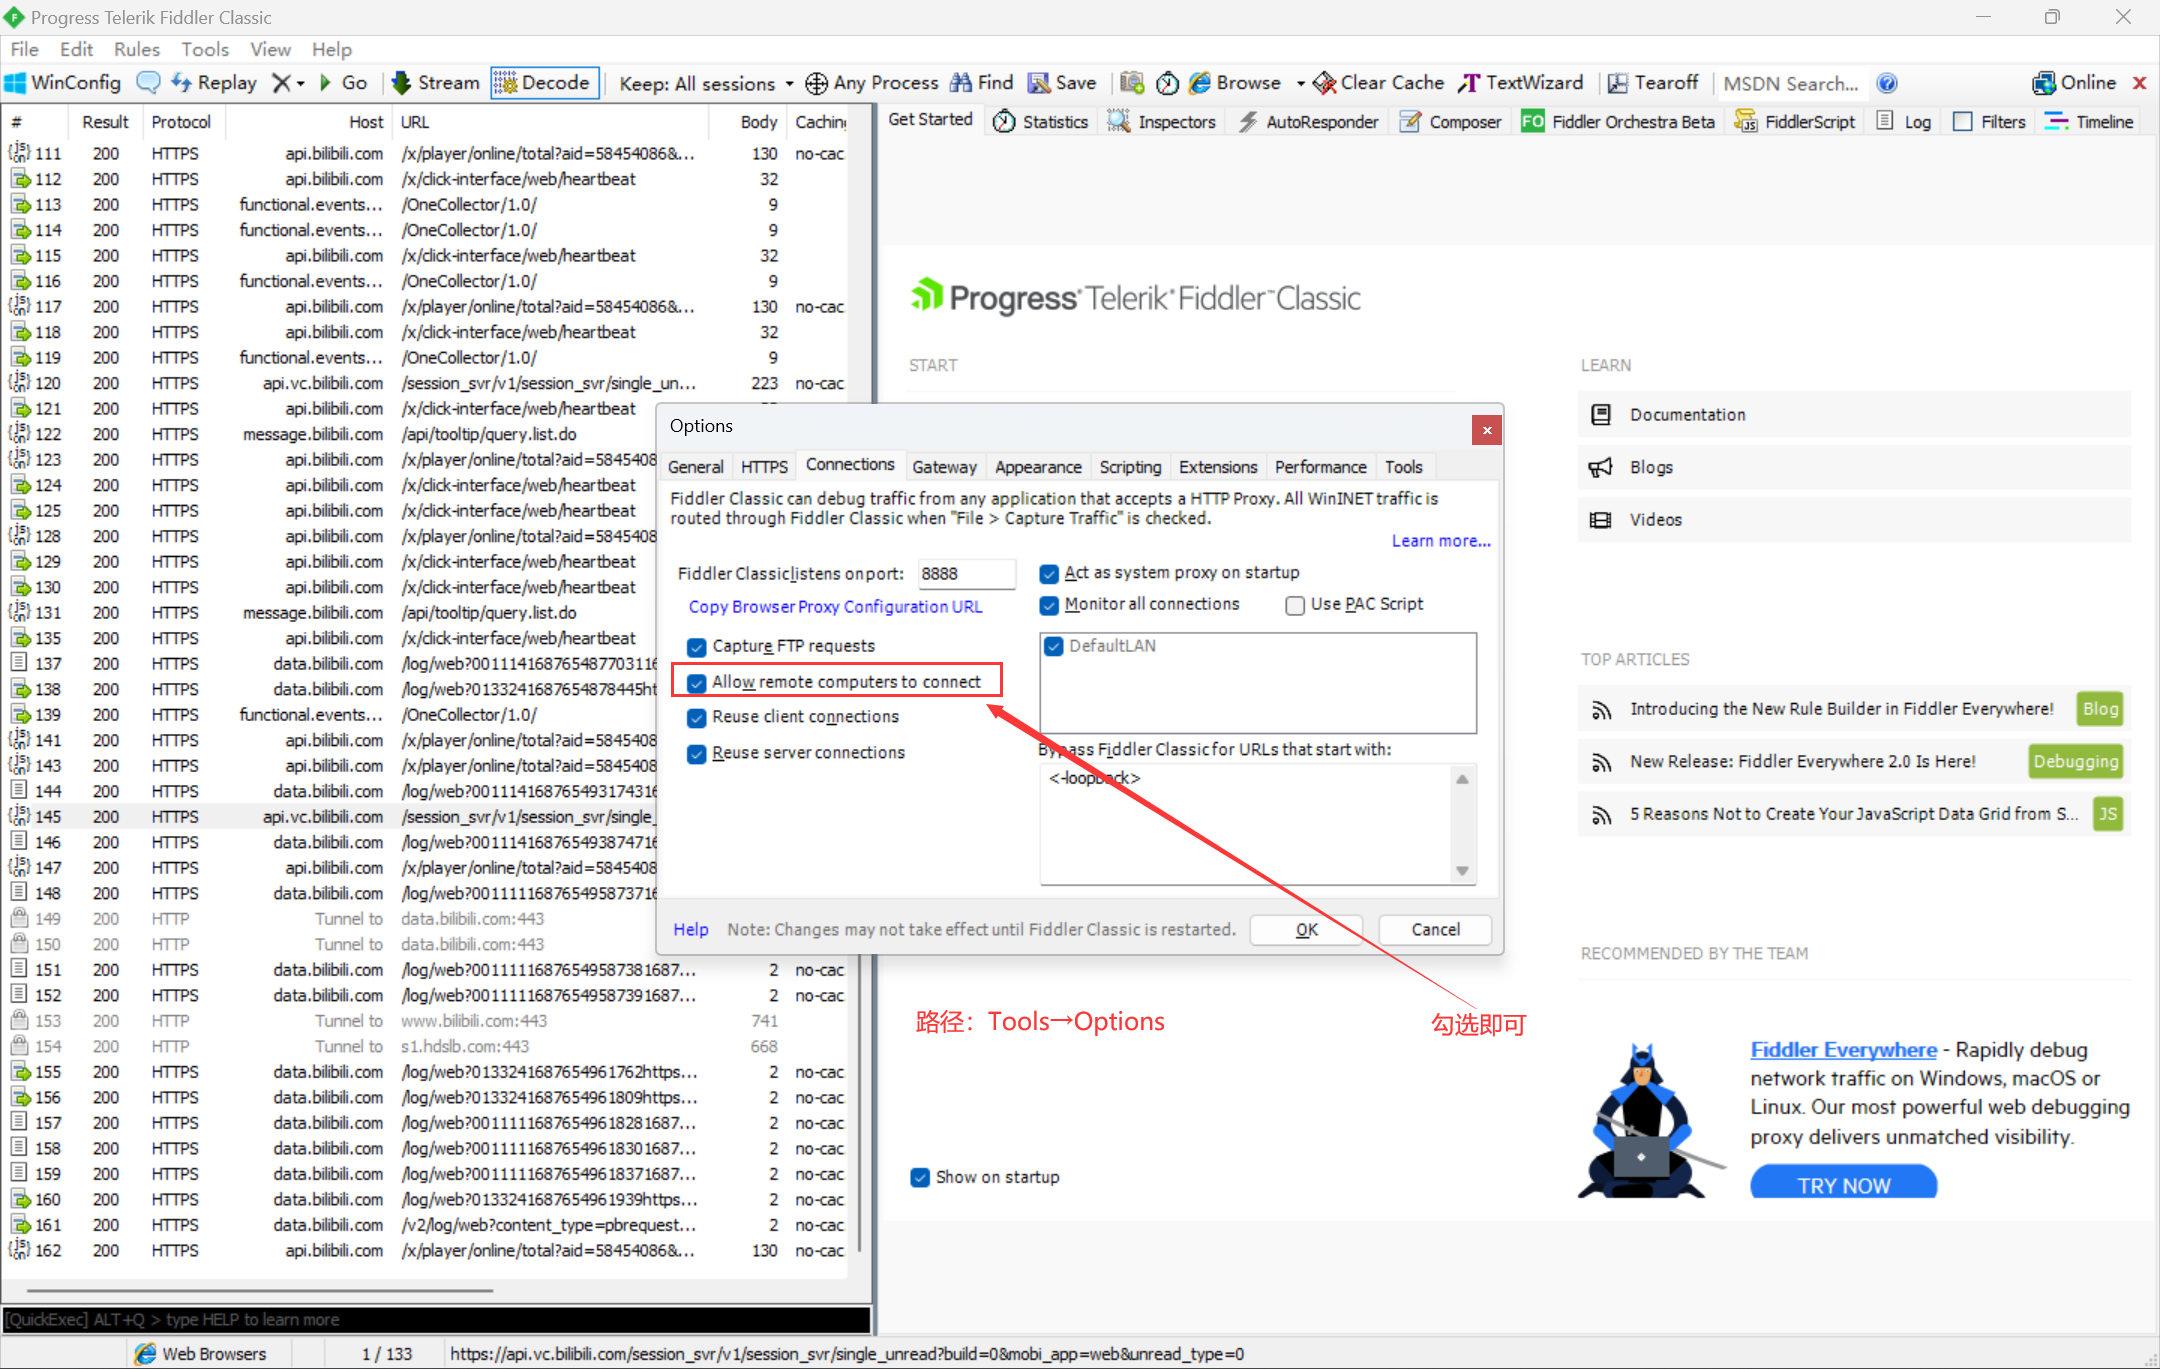Click the Tearoff toolbar icon

click(x=1617, y=83)
